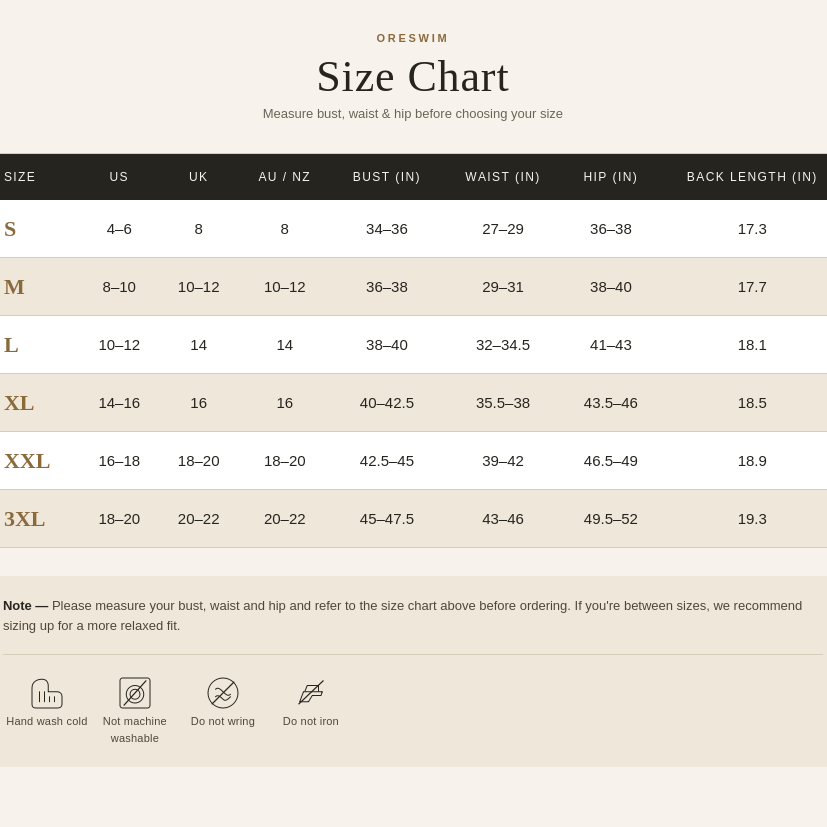
Task: Click the Note paragraph about sizing up
Action: click(x=402, y=616)
